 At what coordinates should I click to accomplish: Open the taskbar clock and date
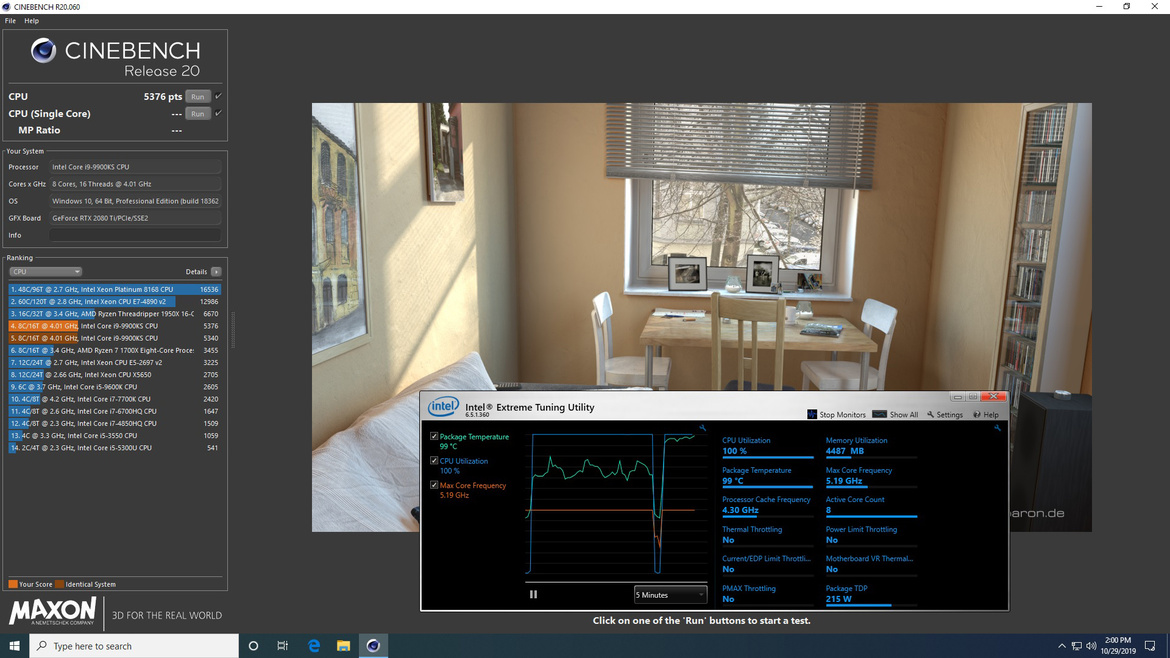click(1118, 646)
